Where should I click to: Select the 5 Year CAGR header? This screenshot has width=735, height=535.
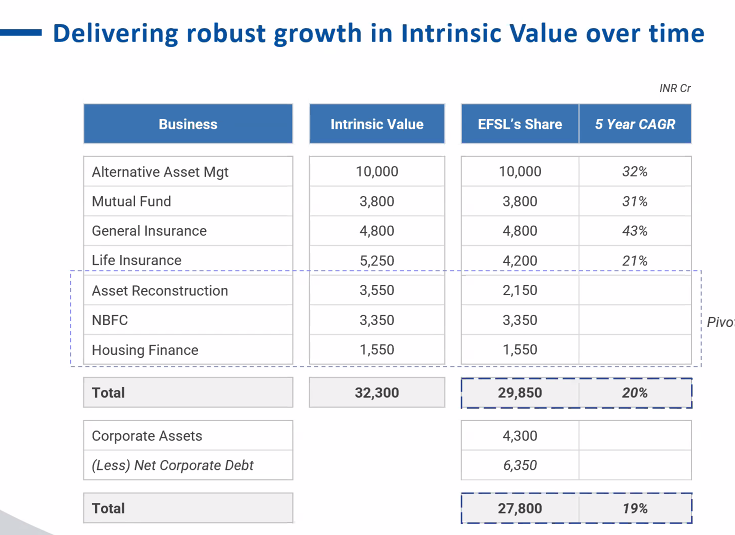pyautogui.click(x=635, y=124)
